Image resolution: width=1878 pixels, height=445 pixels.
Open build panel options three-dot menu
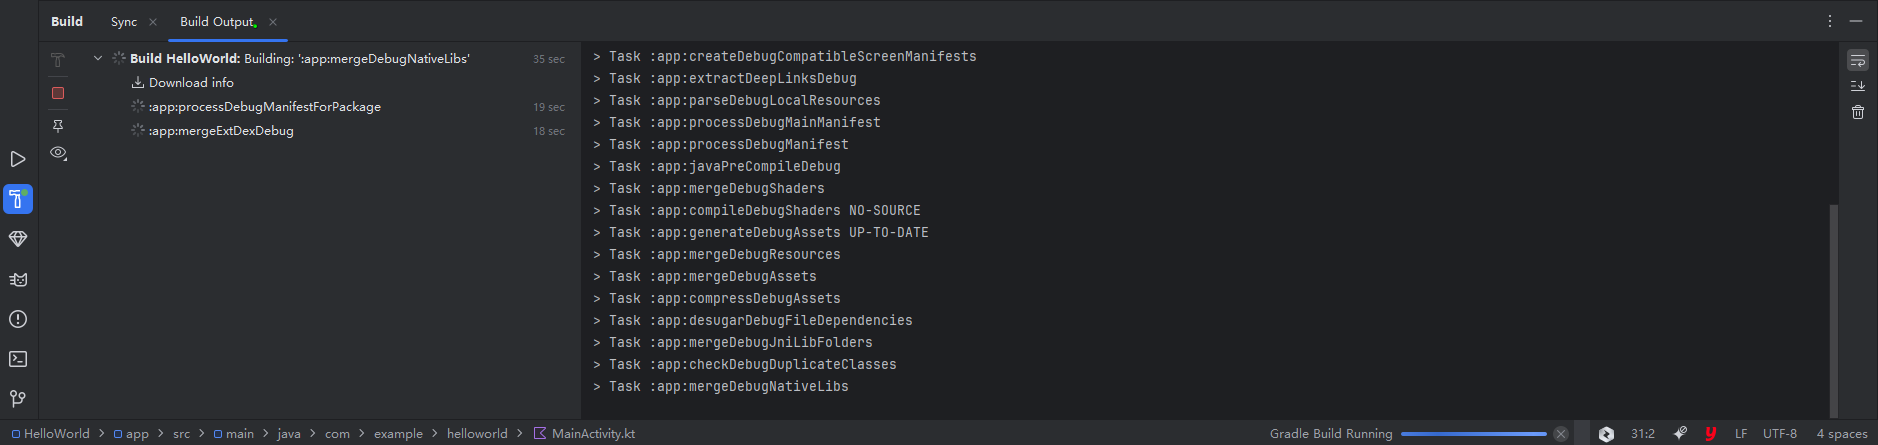(x=1830, y=21)
